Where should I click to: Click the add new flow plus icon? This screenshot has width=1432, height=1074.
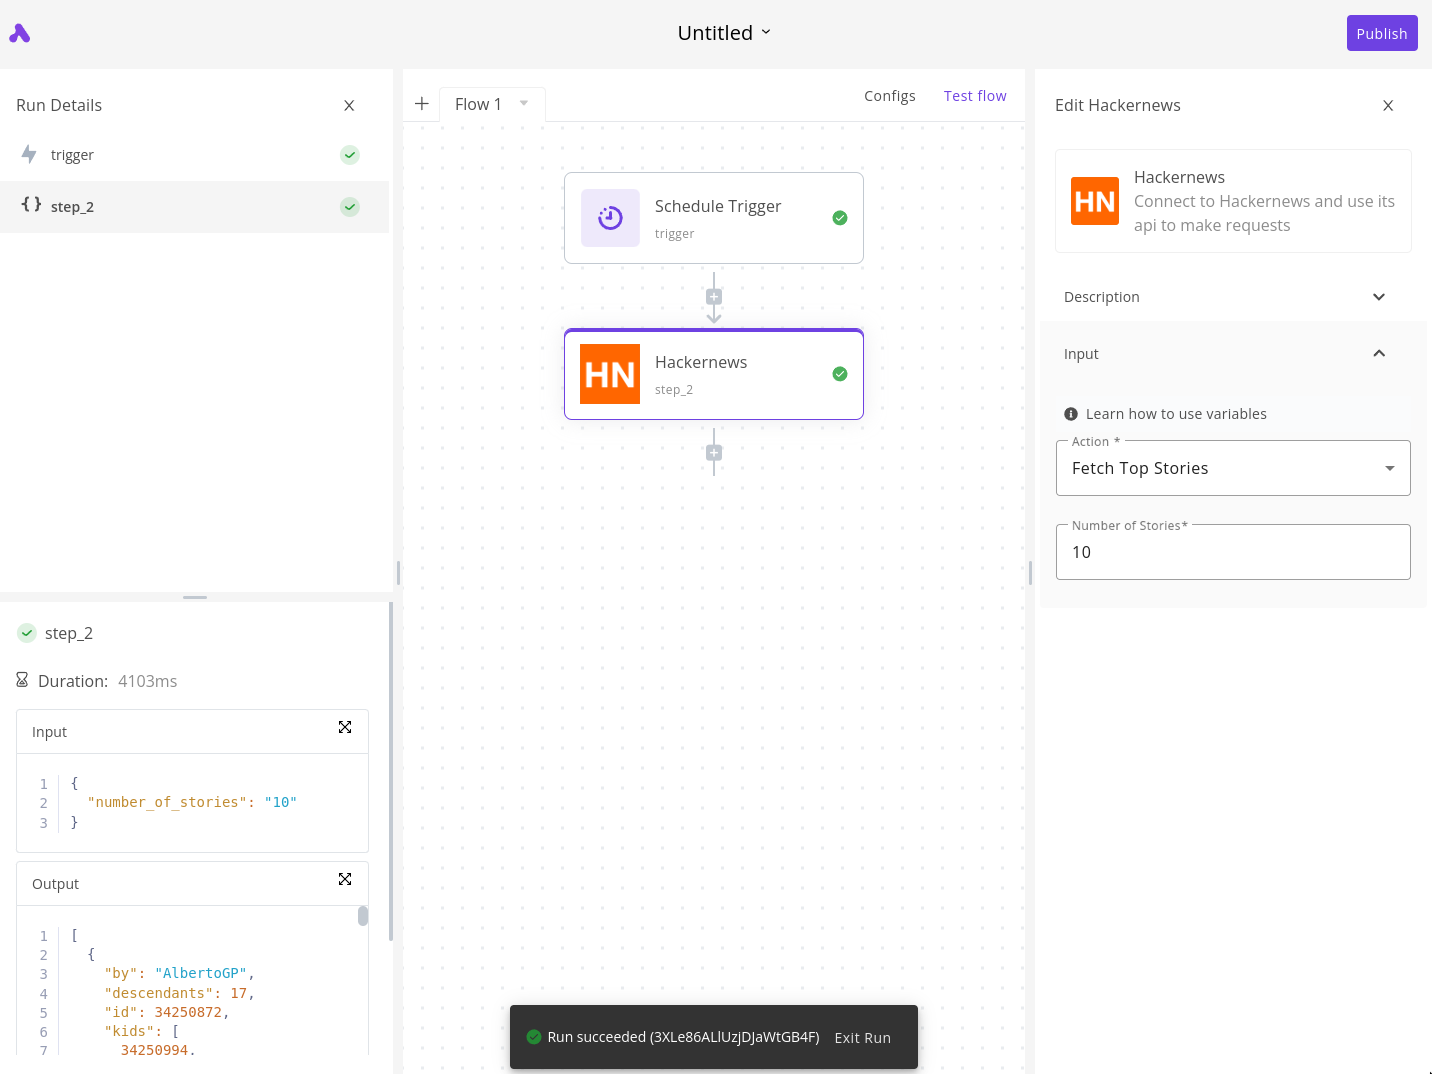click(x=422, y=104)
